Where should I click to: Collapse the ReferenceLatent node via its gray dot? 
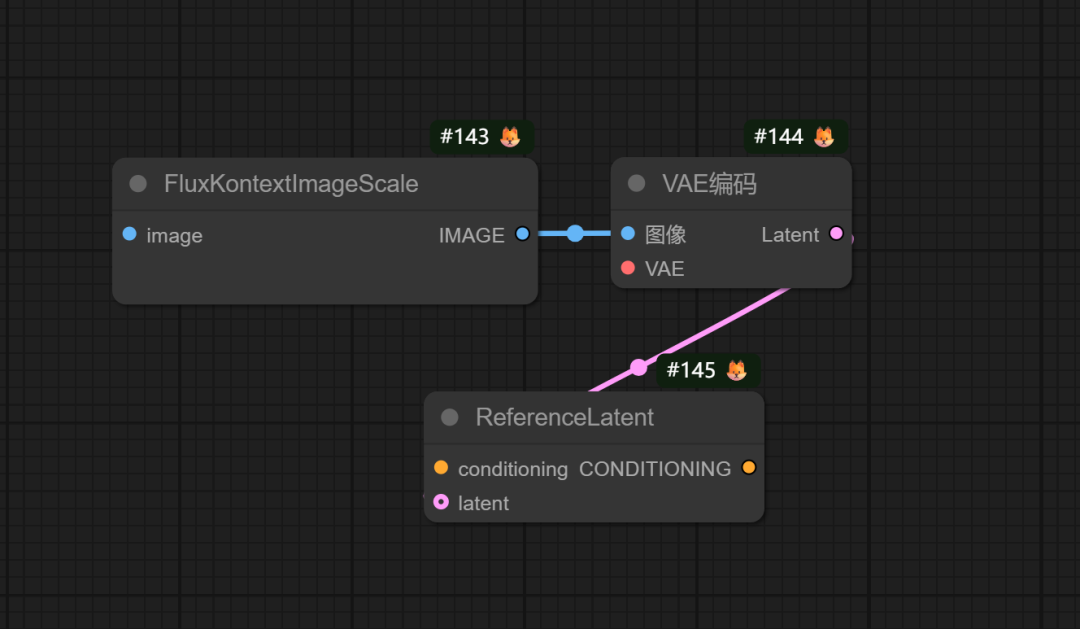(450, 417)
